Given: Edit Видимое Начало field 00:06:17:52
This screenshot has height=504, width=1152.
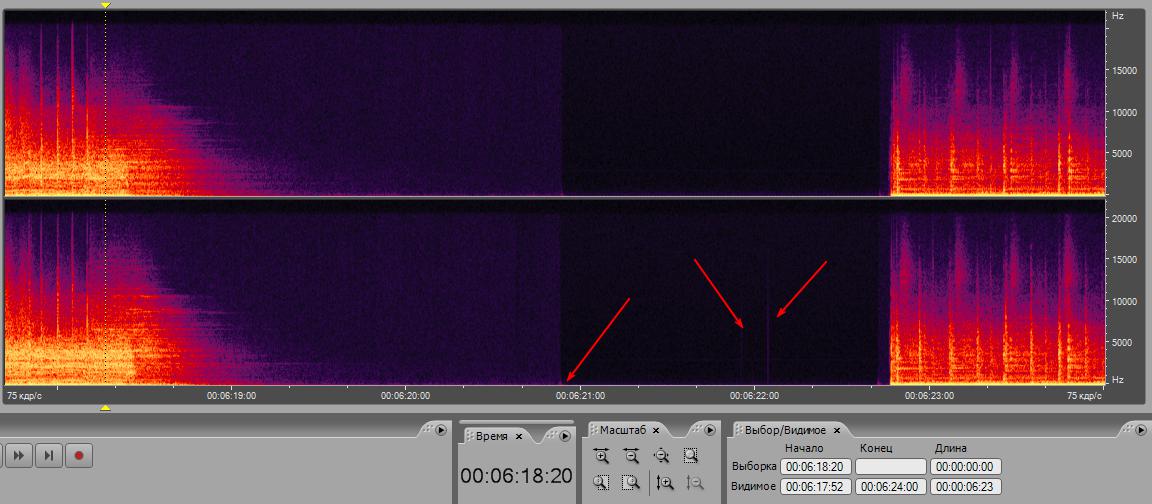Looking at the screenshot, I should pyautogui.click(x=816, y=486).
